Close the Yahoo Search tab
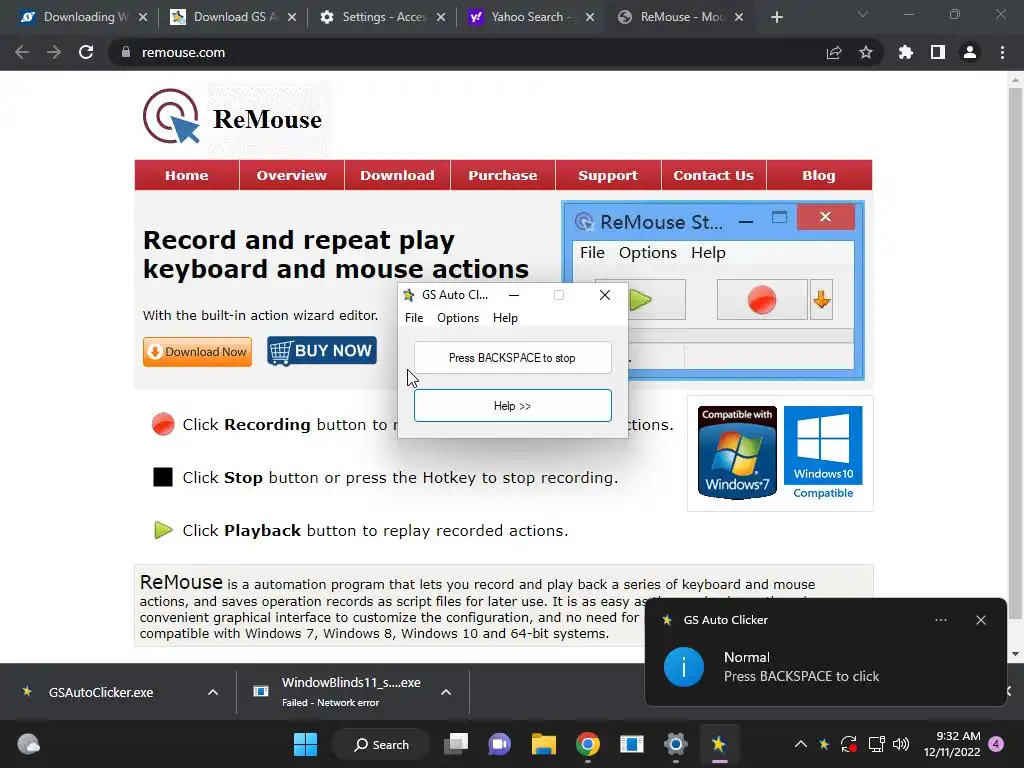 (x=590, y=17)
